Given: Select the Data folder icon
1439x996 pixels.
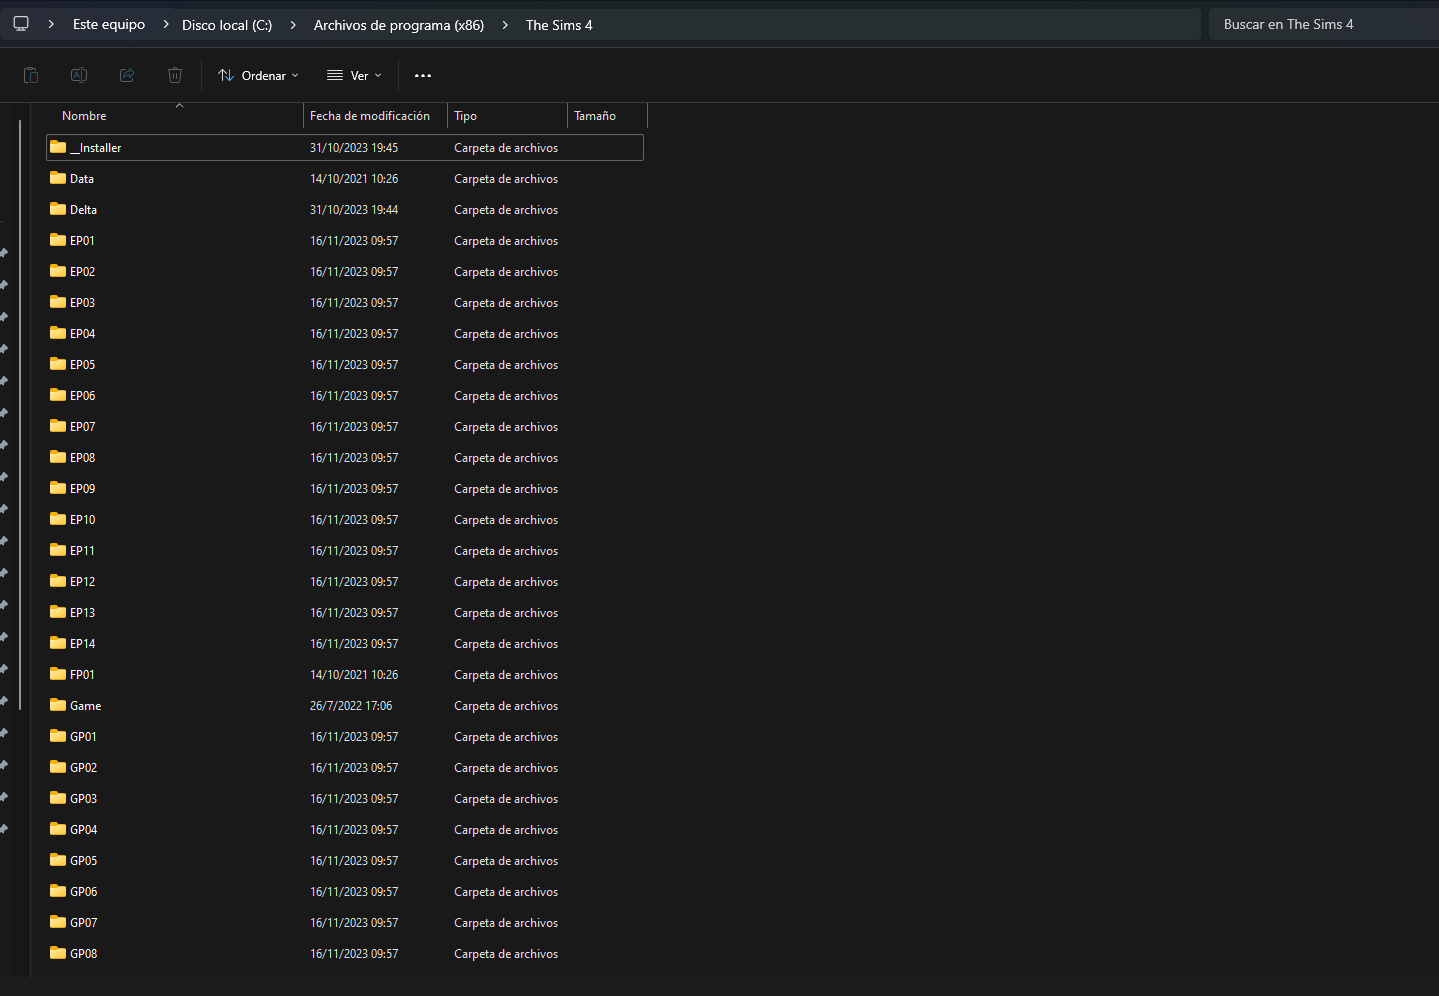Looking at the screenshot, I should click(58, 178).
